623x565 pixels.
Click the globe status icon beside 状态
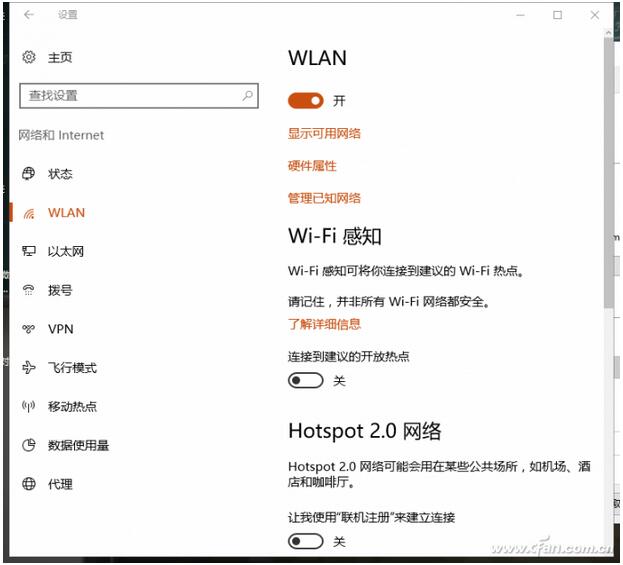tap(29, 174)
